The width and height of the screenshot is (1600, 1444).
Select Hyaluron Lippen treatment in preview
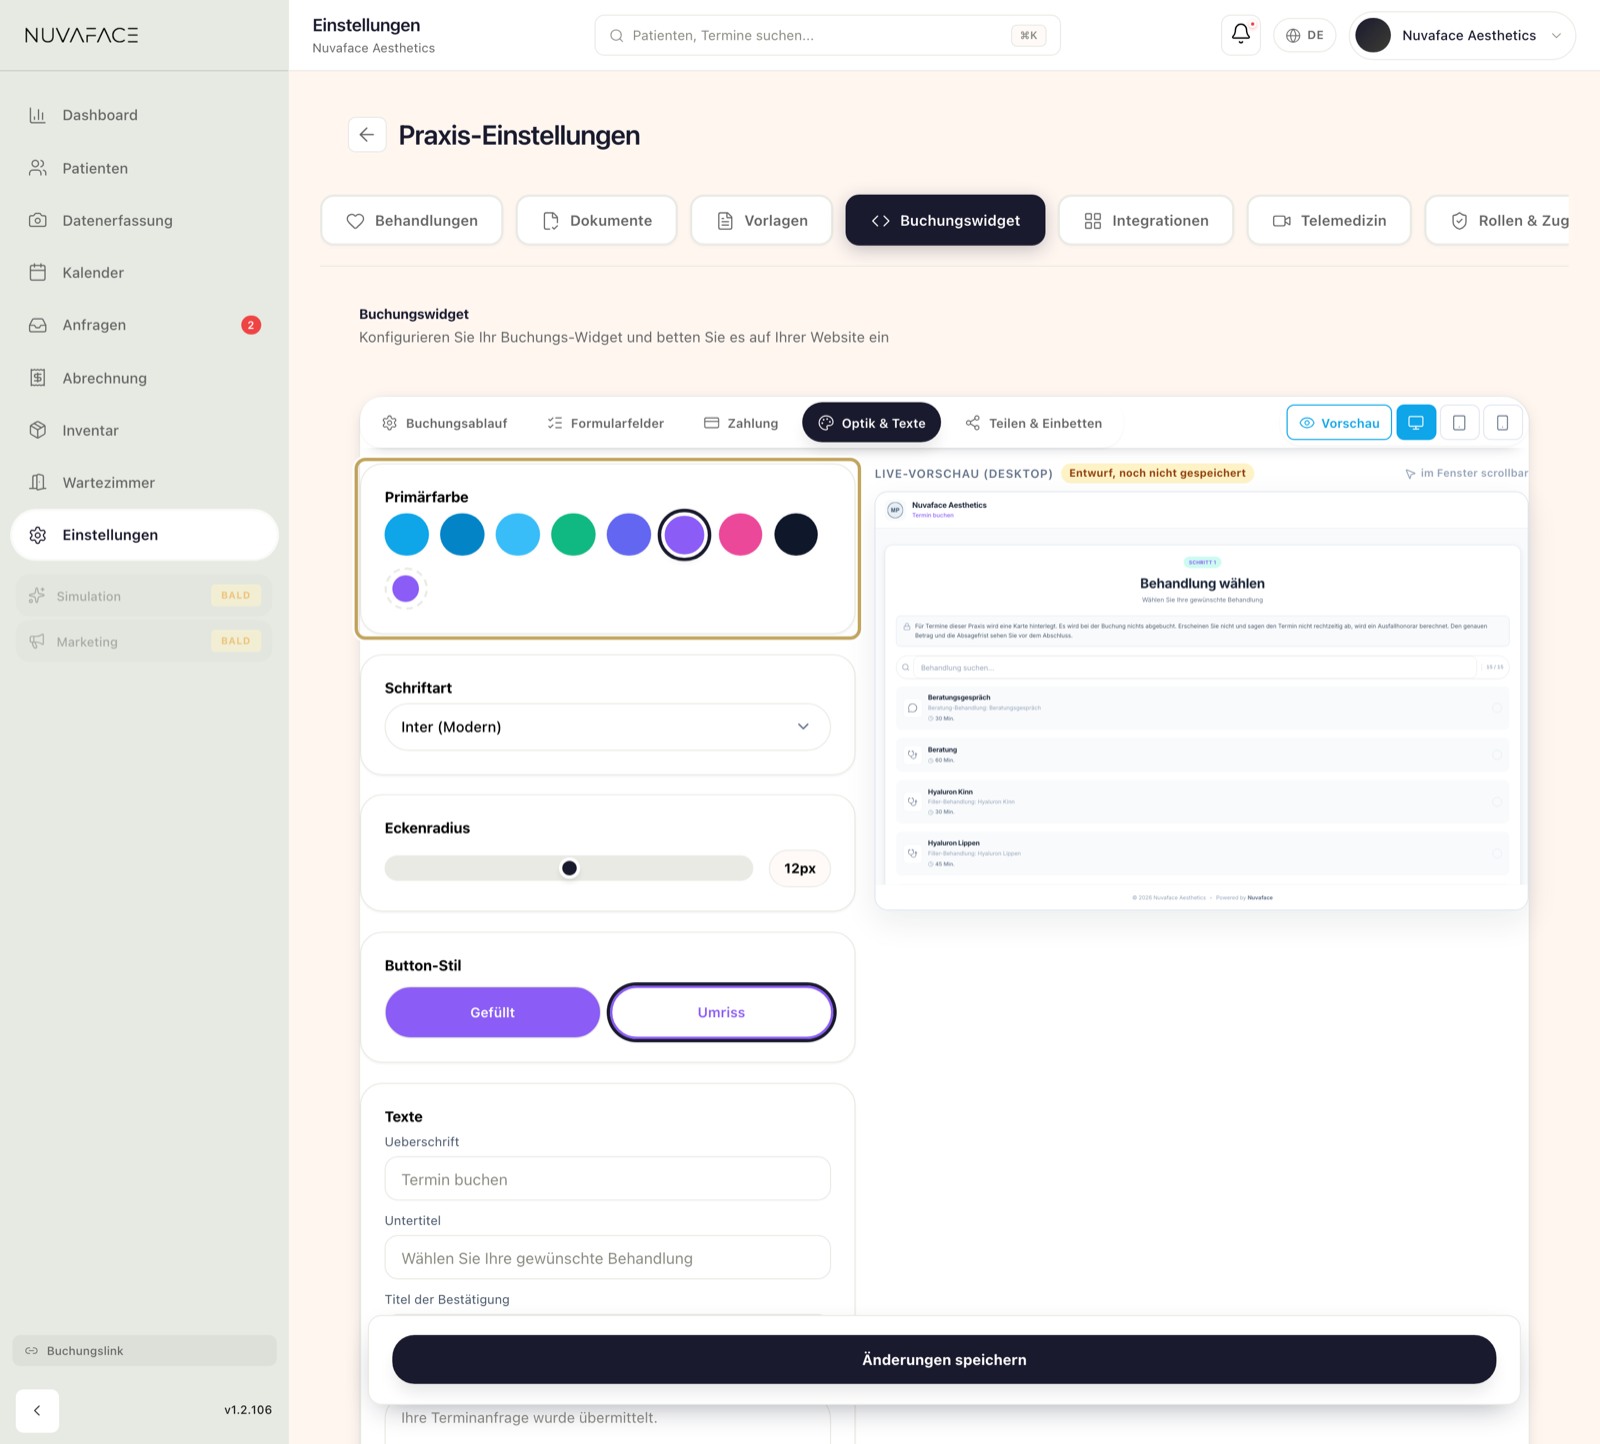tap(1202, 853)
